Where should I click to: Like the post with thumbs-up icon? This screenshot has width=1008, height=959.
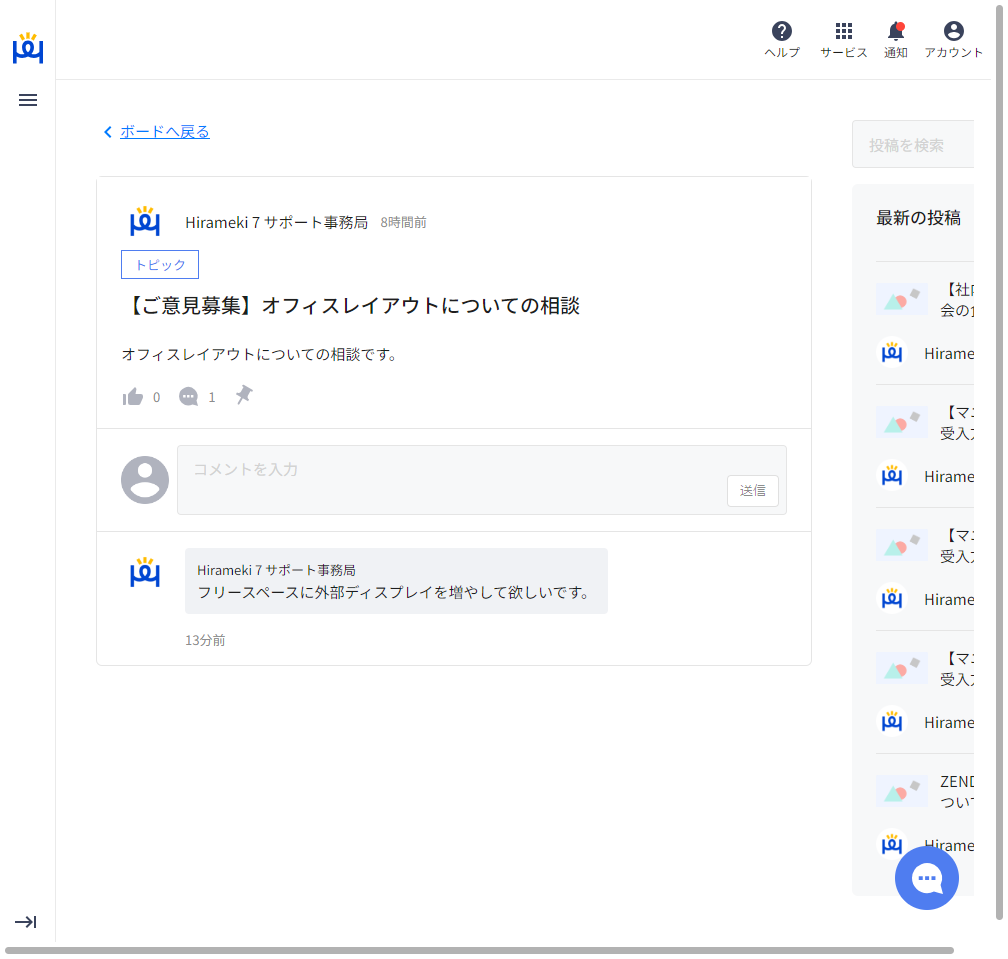click(133, 397)
